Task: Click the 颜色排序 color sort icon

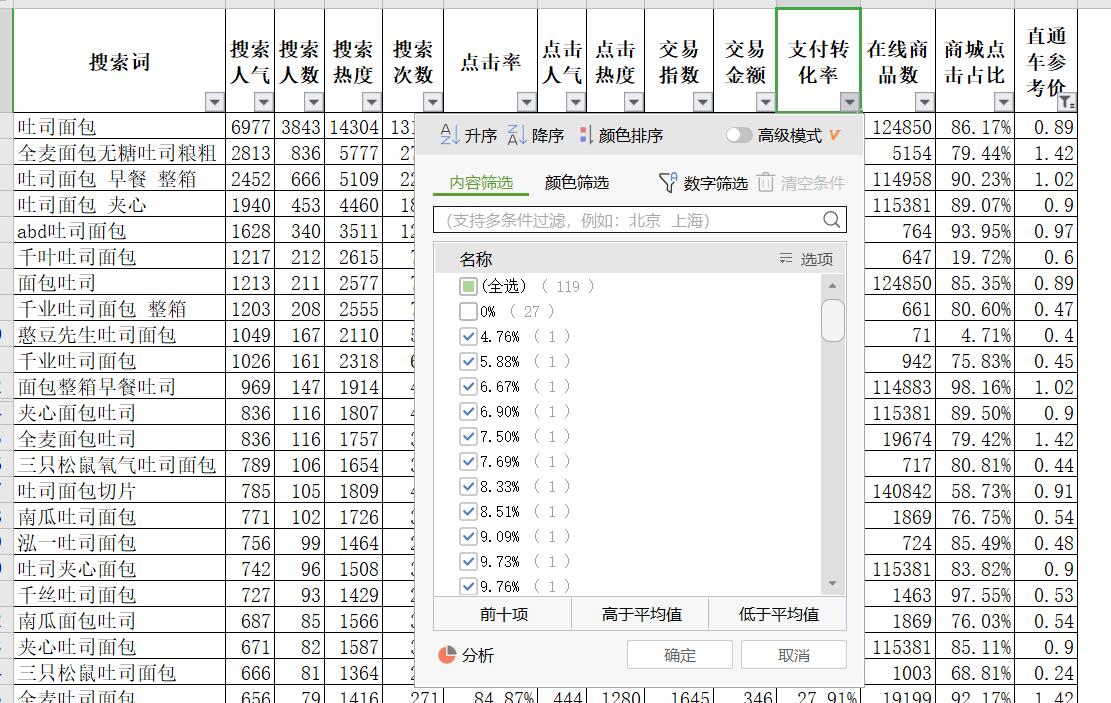Action: pos(586,135)
